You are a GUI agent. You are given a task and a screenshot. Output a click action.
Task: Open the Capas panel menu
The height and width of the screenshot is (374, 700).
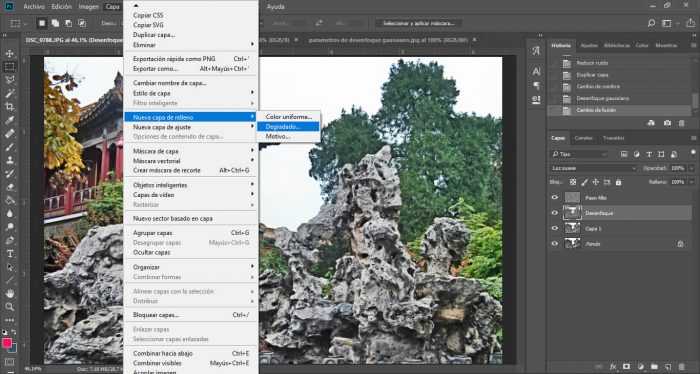(x=693, y=138)
